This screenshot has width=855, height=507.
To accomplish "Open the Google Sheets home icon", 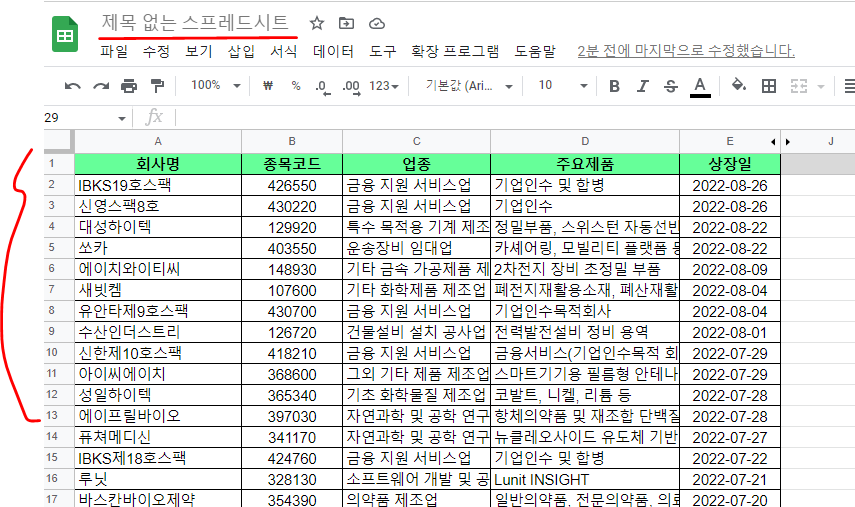I will click(x=65, y=34).
